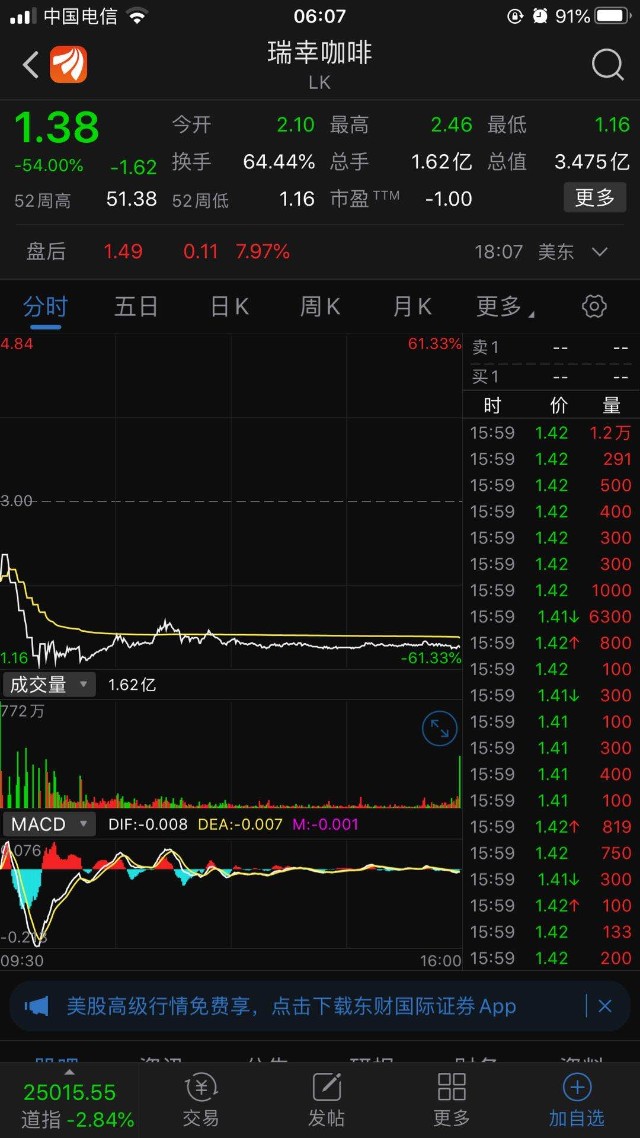This screenshot has height=1138, width=640.
Task: Expand chart to fullscreen icon
Action: click(x=440, y=728)
